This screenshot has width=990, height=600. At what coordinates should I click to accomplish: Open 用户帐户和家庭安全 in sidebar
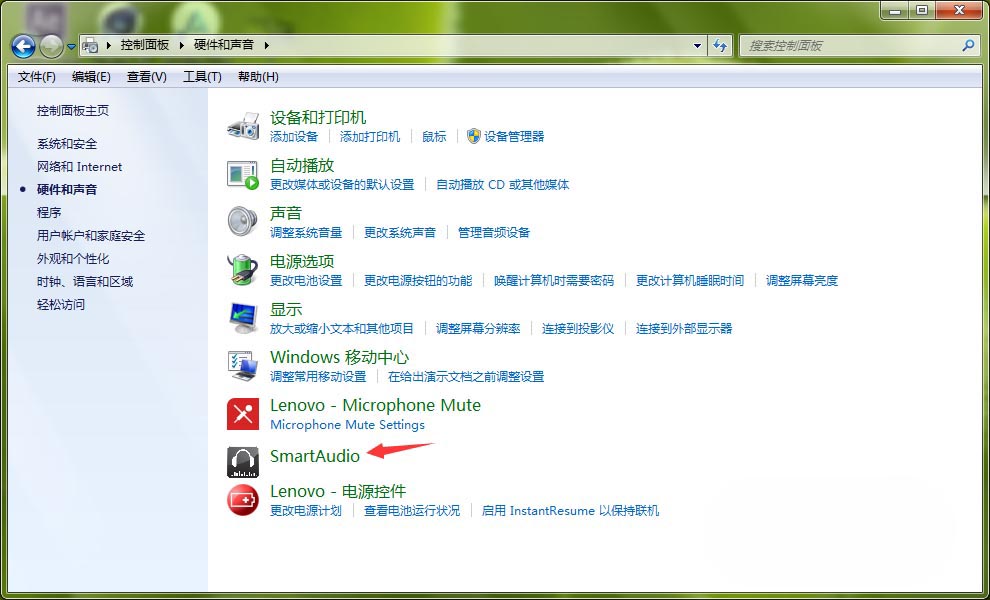tap(91, 236)
